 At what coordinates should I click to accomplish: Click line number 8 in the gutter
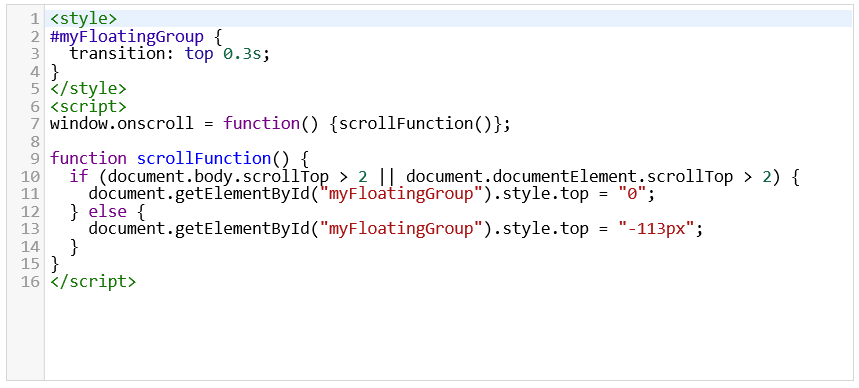35,142
